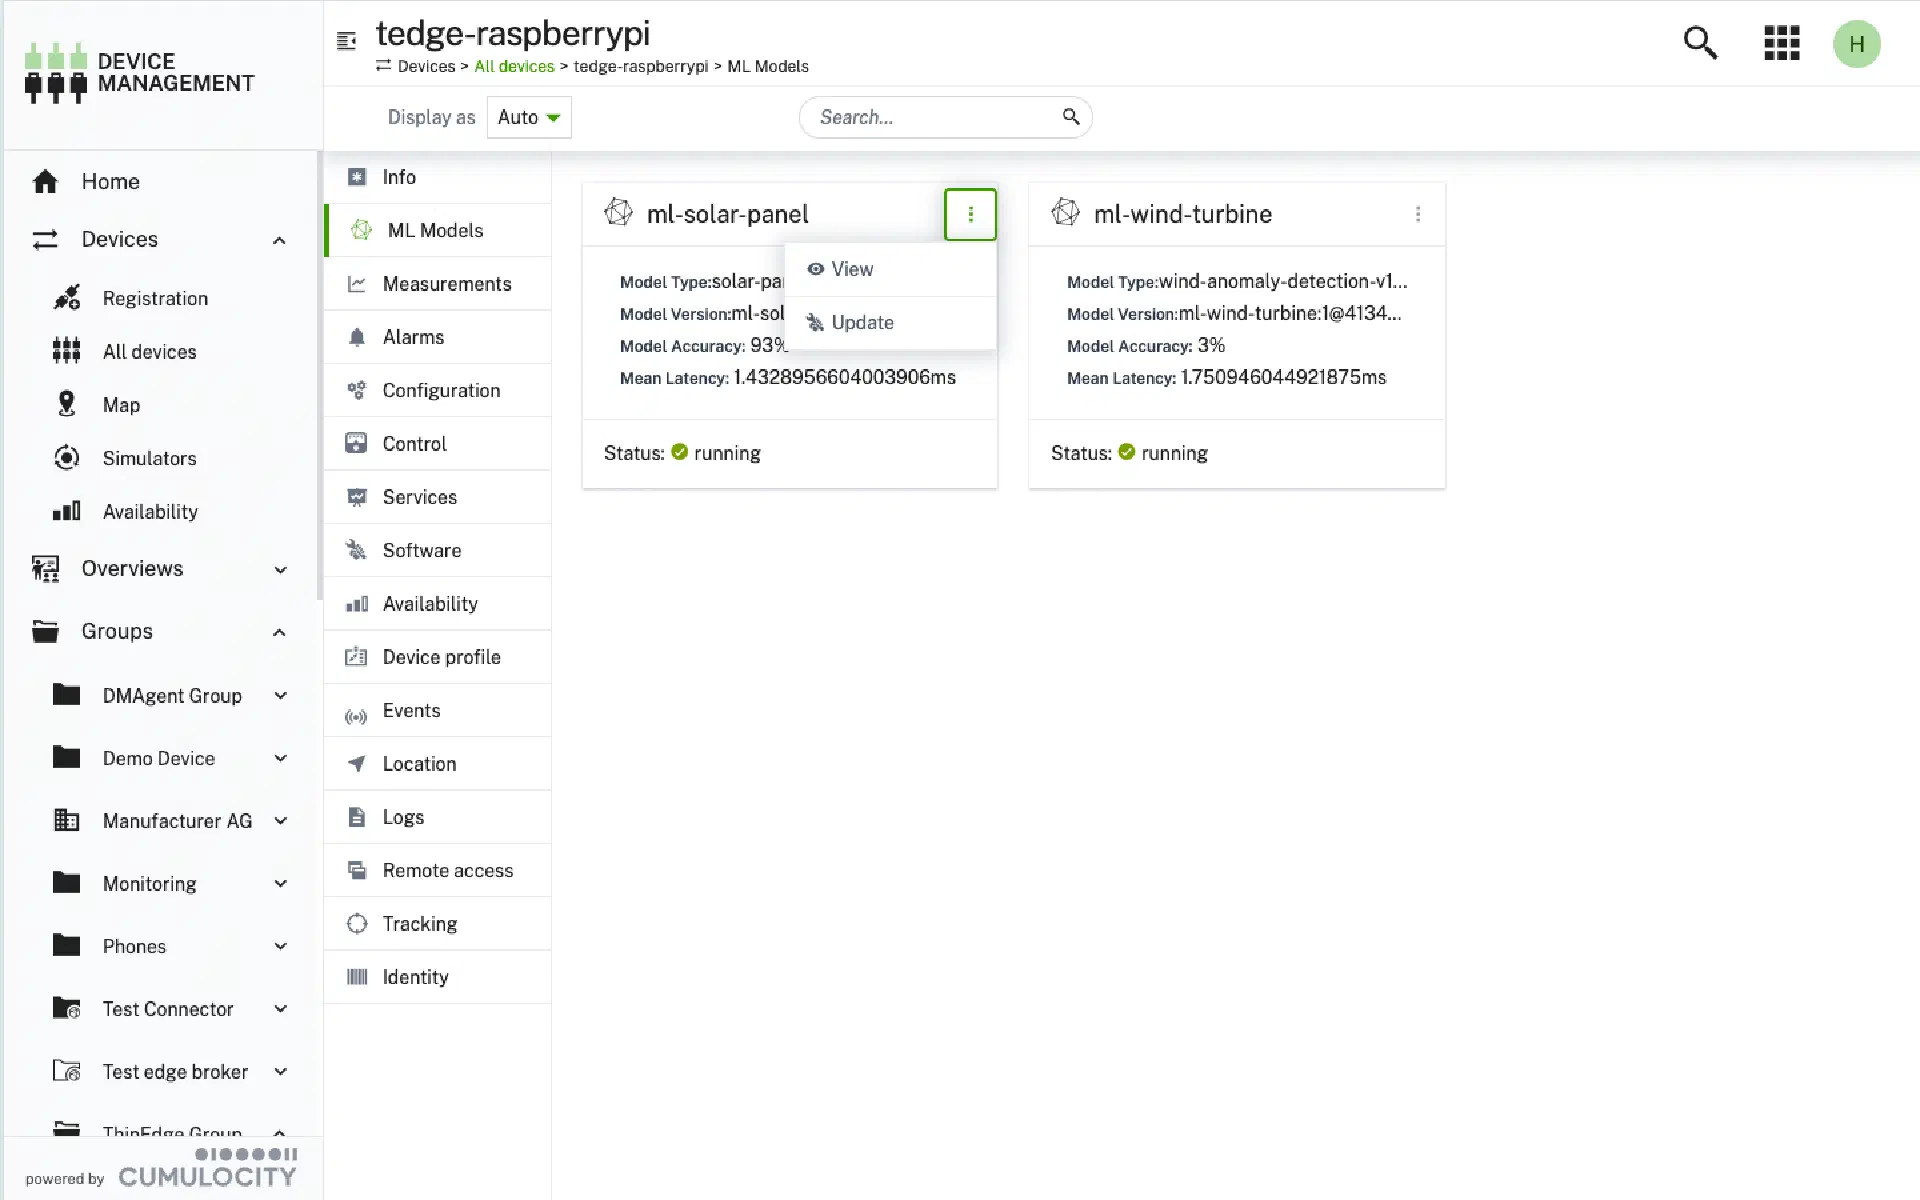
Task: Click the ml-wind-turbine kebab menu button
Action: click(x=1417, y=213)
